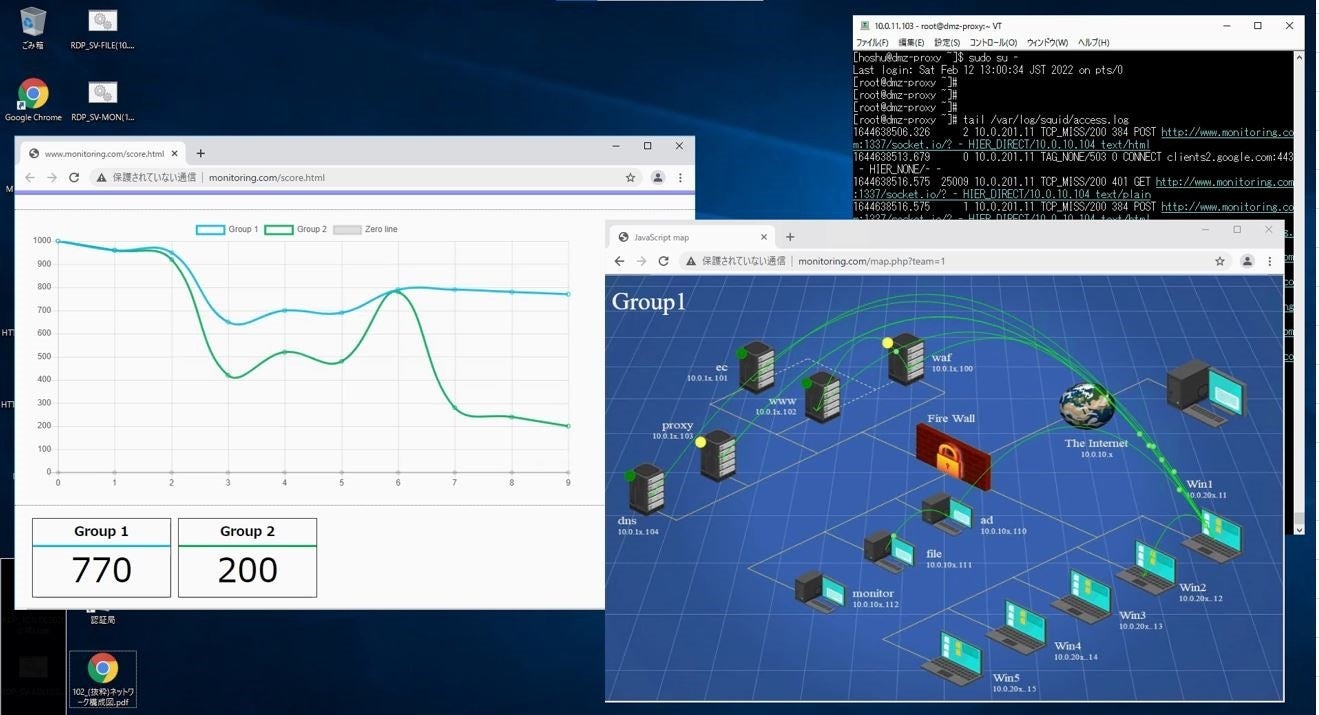Select the dns server icon

tap(646, 489)
